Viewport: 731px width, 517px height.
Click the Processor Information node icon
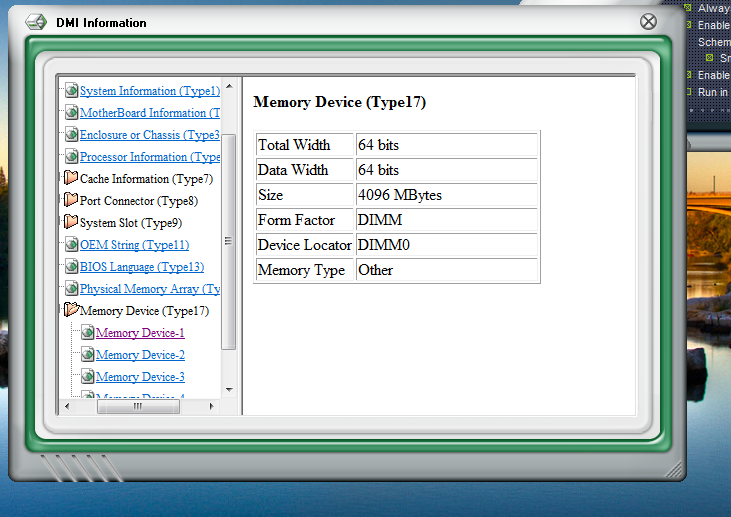(x=72, y=157)
